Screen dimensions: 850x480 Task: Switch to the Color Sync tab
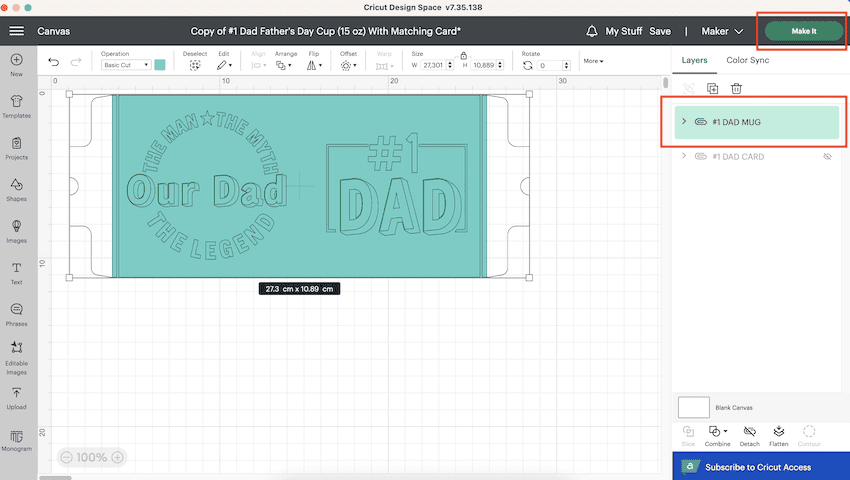pyautogui.click(x=748, y=60)
